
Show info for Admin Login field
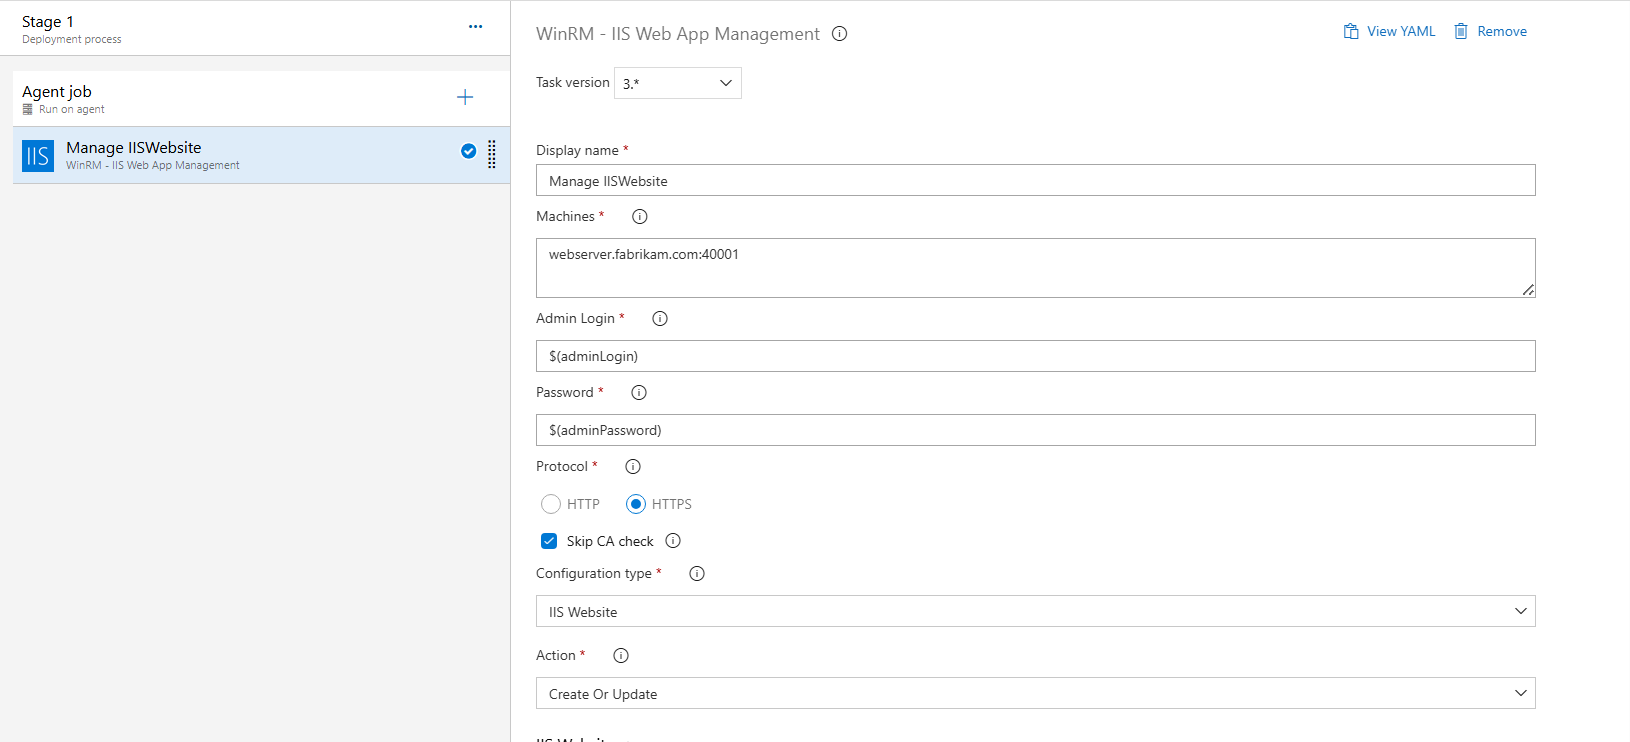(x=660, y=319)
